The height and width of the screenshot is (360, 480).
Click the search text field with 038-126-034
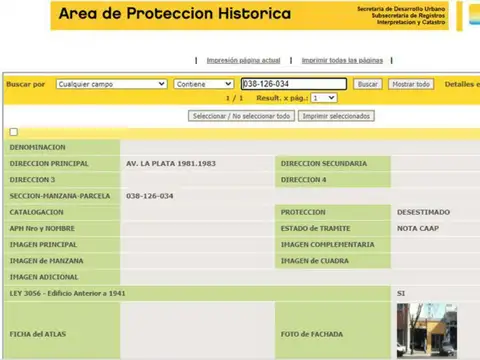[x=294, y=84]
